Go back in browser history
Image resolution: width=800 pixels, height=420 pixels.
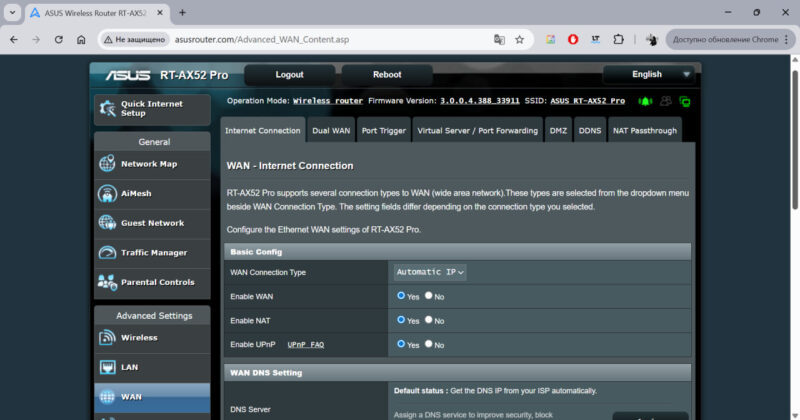coord(14,39)
